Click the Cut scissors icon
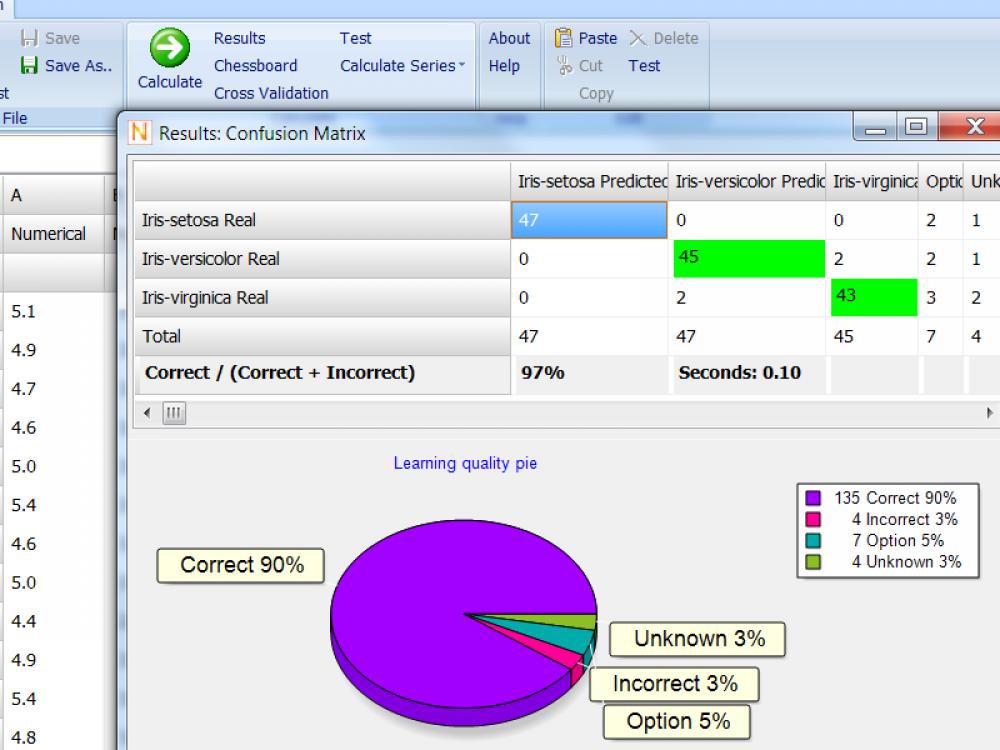 coord(562,65)
